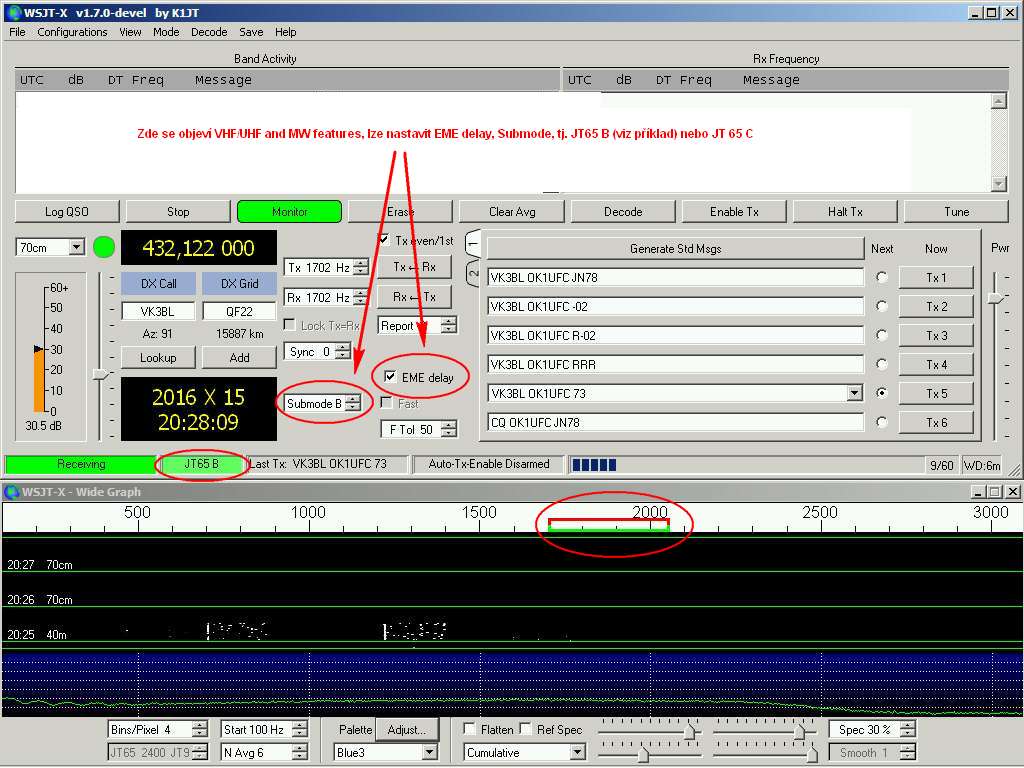Select Next radio for VK3BL OK1UFC -02
1024x768 pixels.
coord(882,306)
